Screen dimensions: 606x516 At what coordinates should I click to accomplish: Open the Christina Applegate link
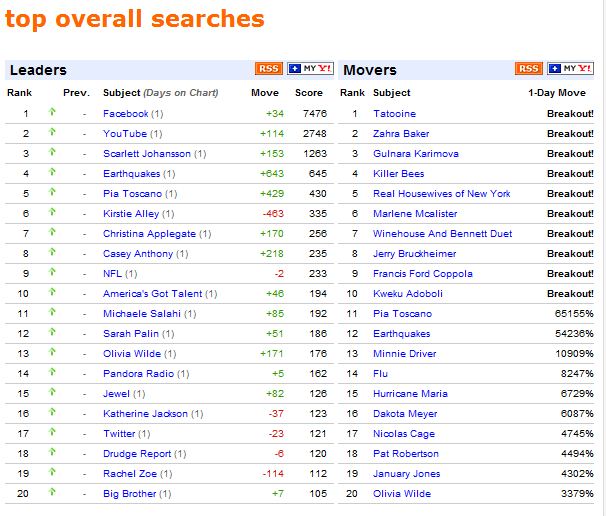(x=150, y=234)
